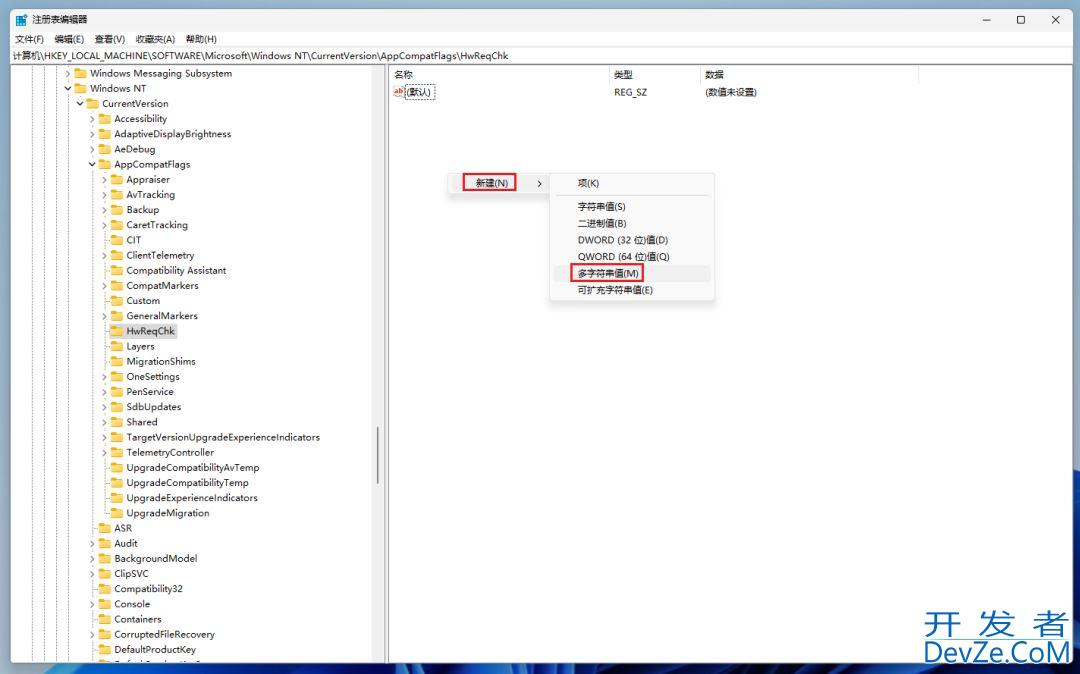Click the Registry Editor app icon in title bar
Viewport: 1080px width, 674px height.
tap(21, 20)
